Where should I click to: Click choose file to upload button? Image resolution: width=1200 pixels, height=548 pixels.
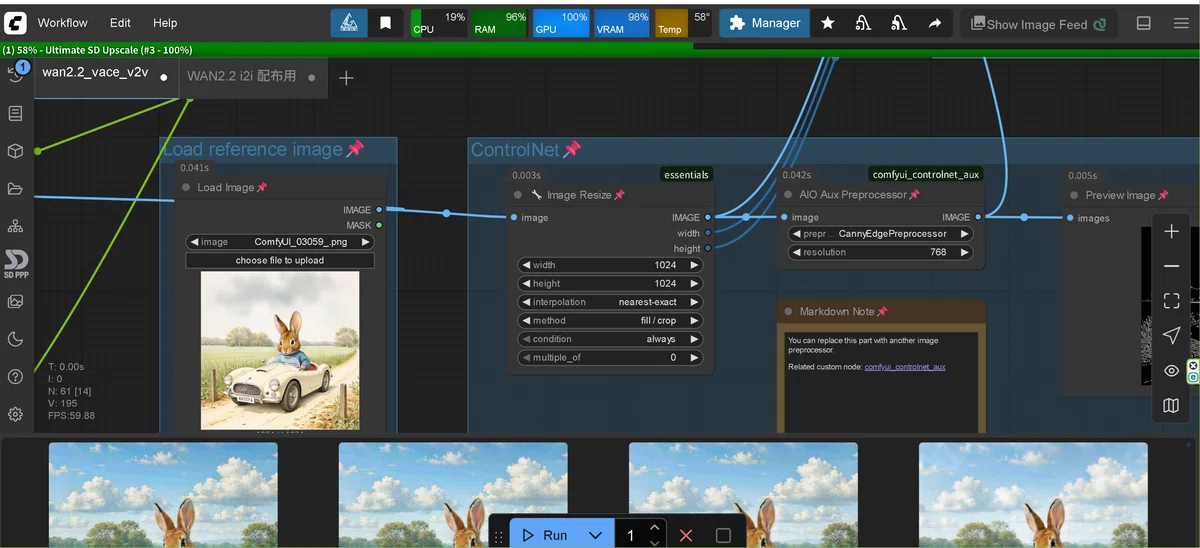pos(280,260)
